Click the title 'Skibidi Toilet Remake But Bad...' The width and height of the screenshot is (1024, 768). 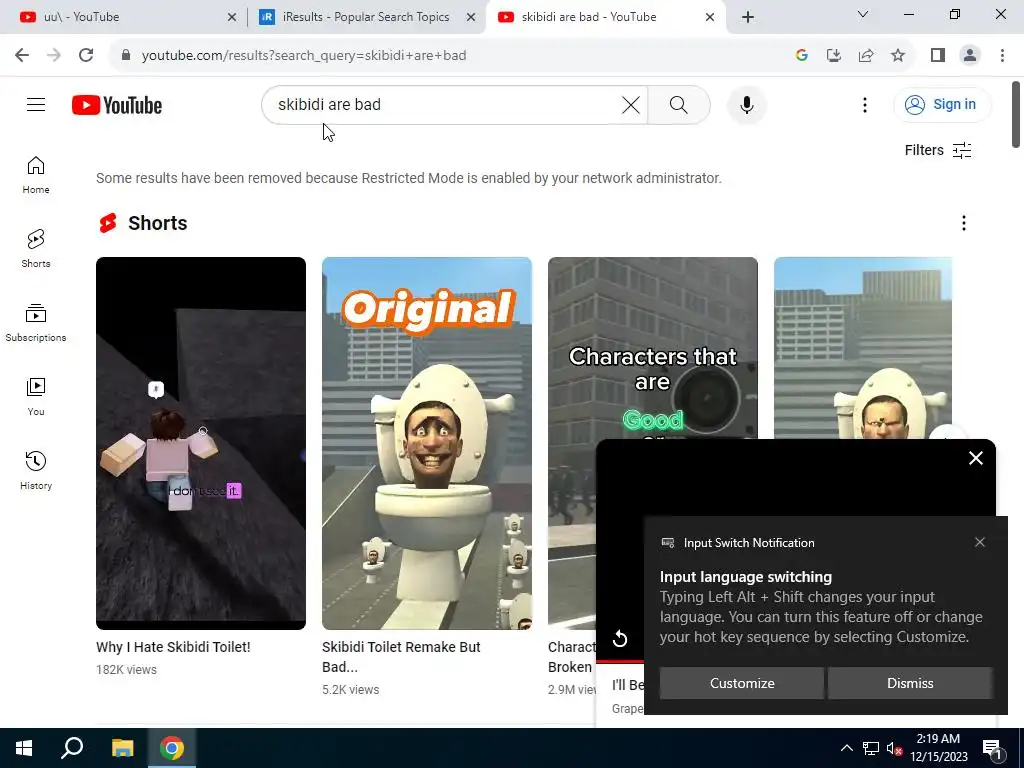tap(401, 657)
